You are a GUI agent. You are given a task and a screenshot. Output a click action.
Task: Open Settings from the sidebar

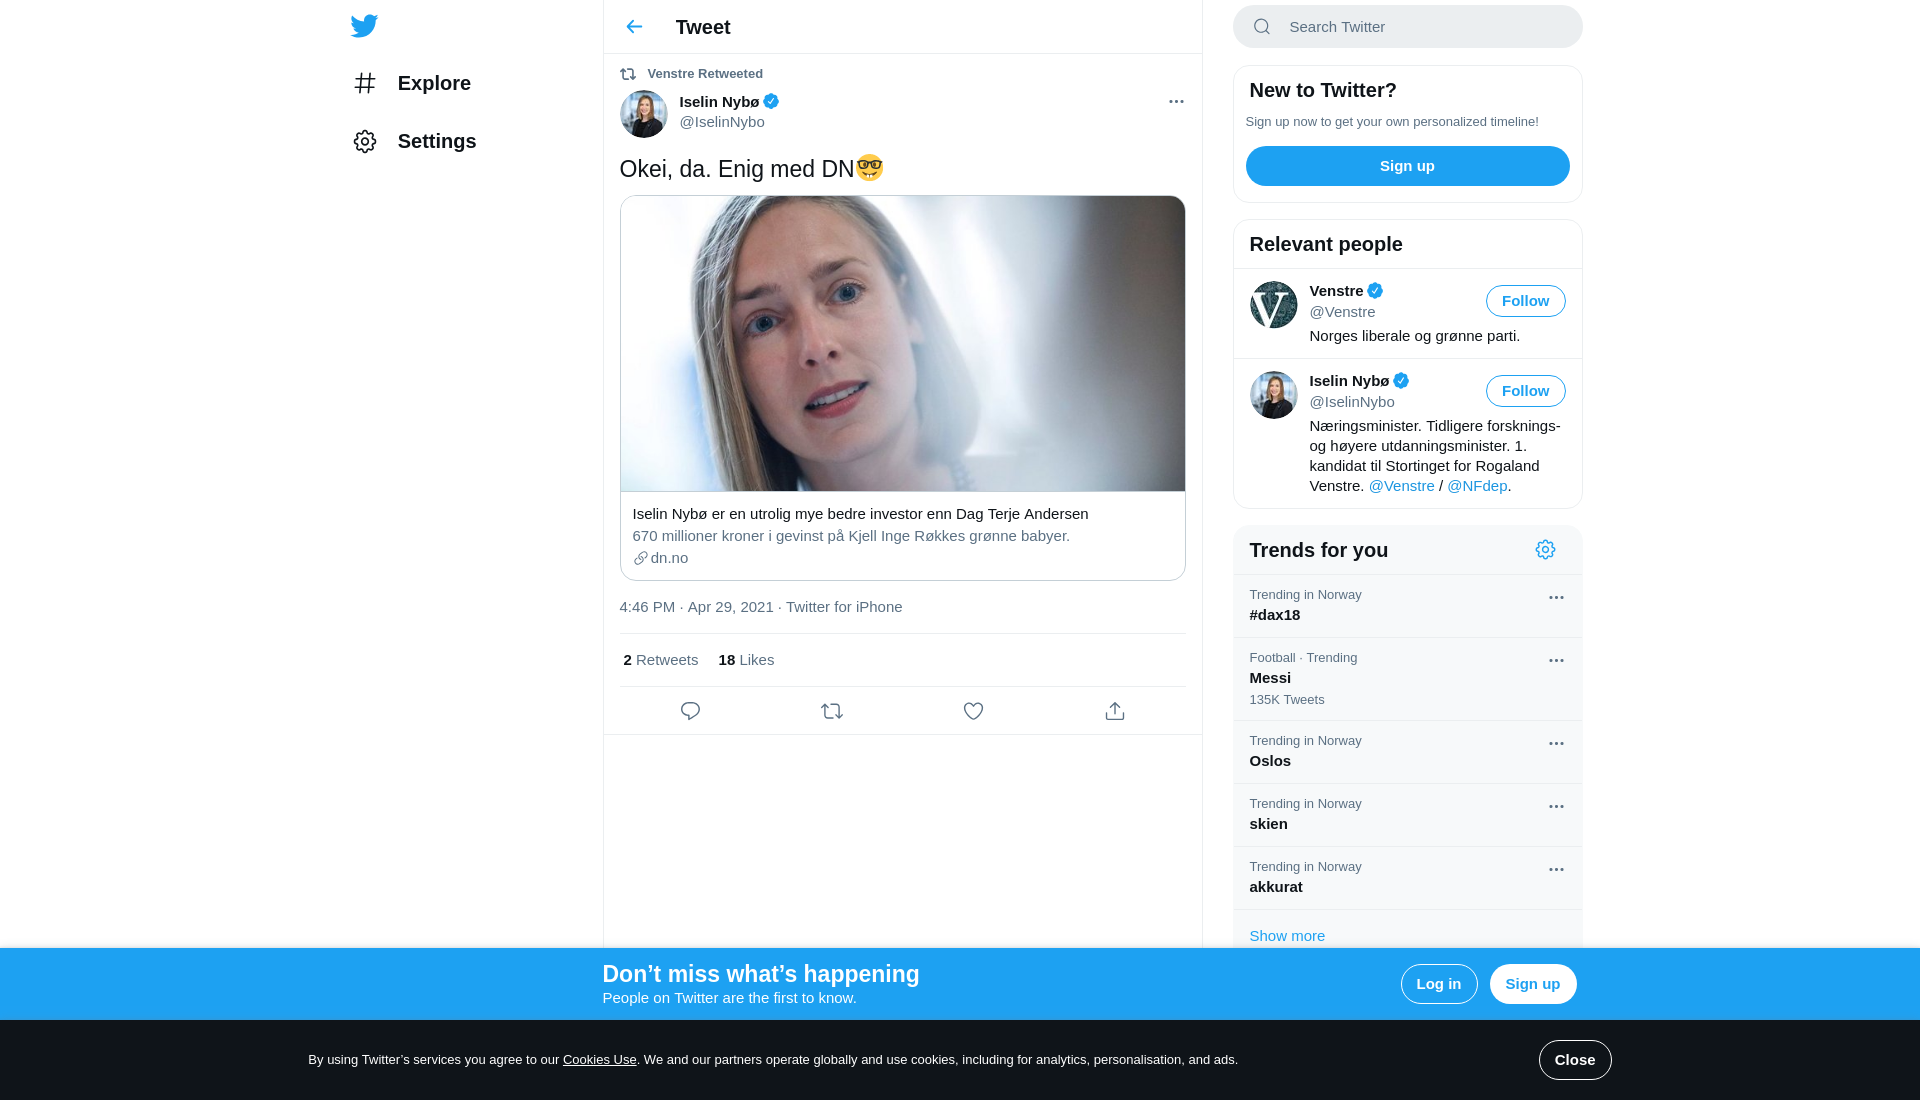click(415, 141)
